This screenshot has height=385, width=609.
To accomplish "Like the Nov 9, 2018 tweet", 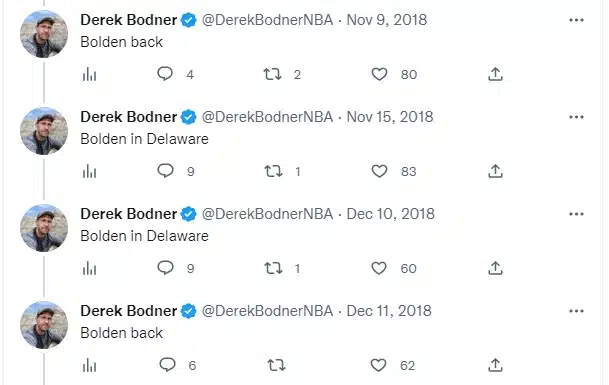I will tap(379, 74).
